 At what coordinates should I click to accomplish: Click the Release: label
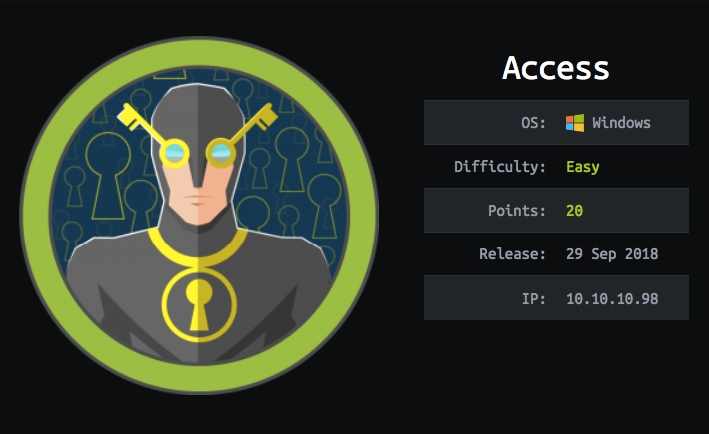512,254
